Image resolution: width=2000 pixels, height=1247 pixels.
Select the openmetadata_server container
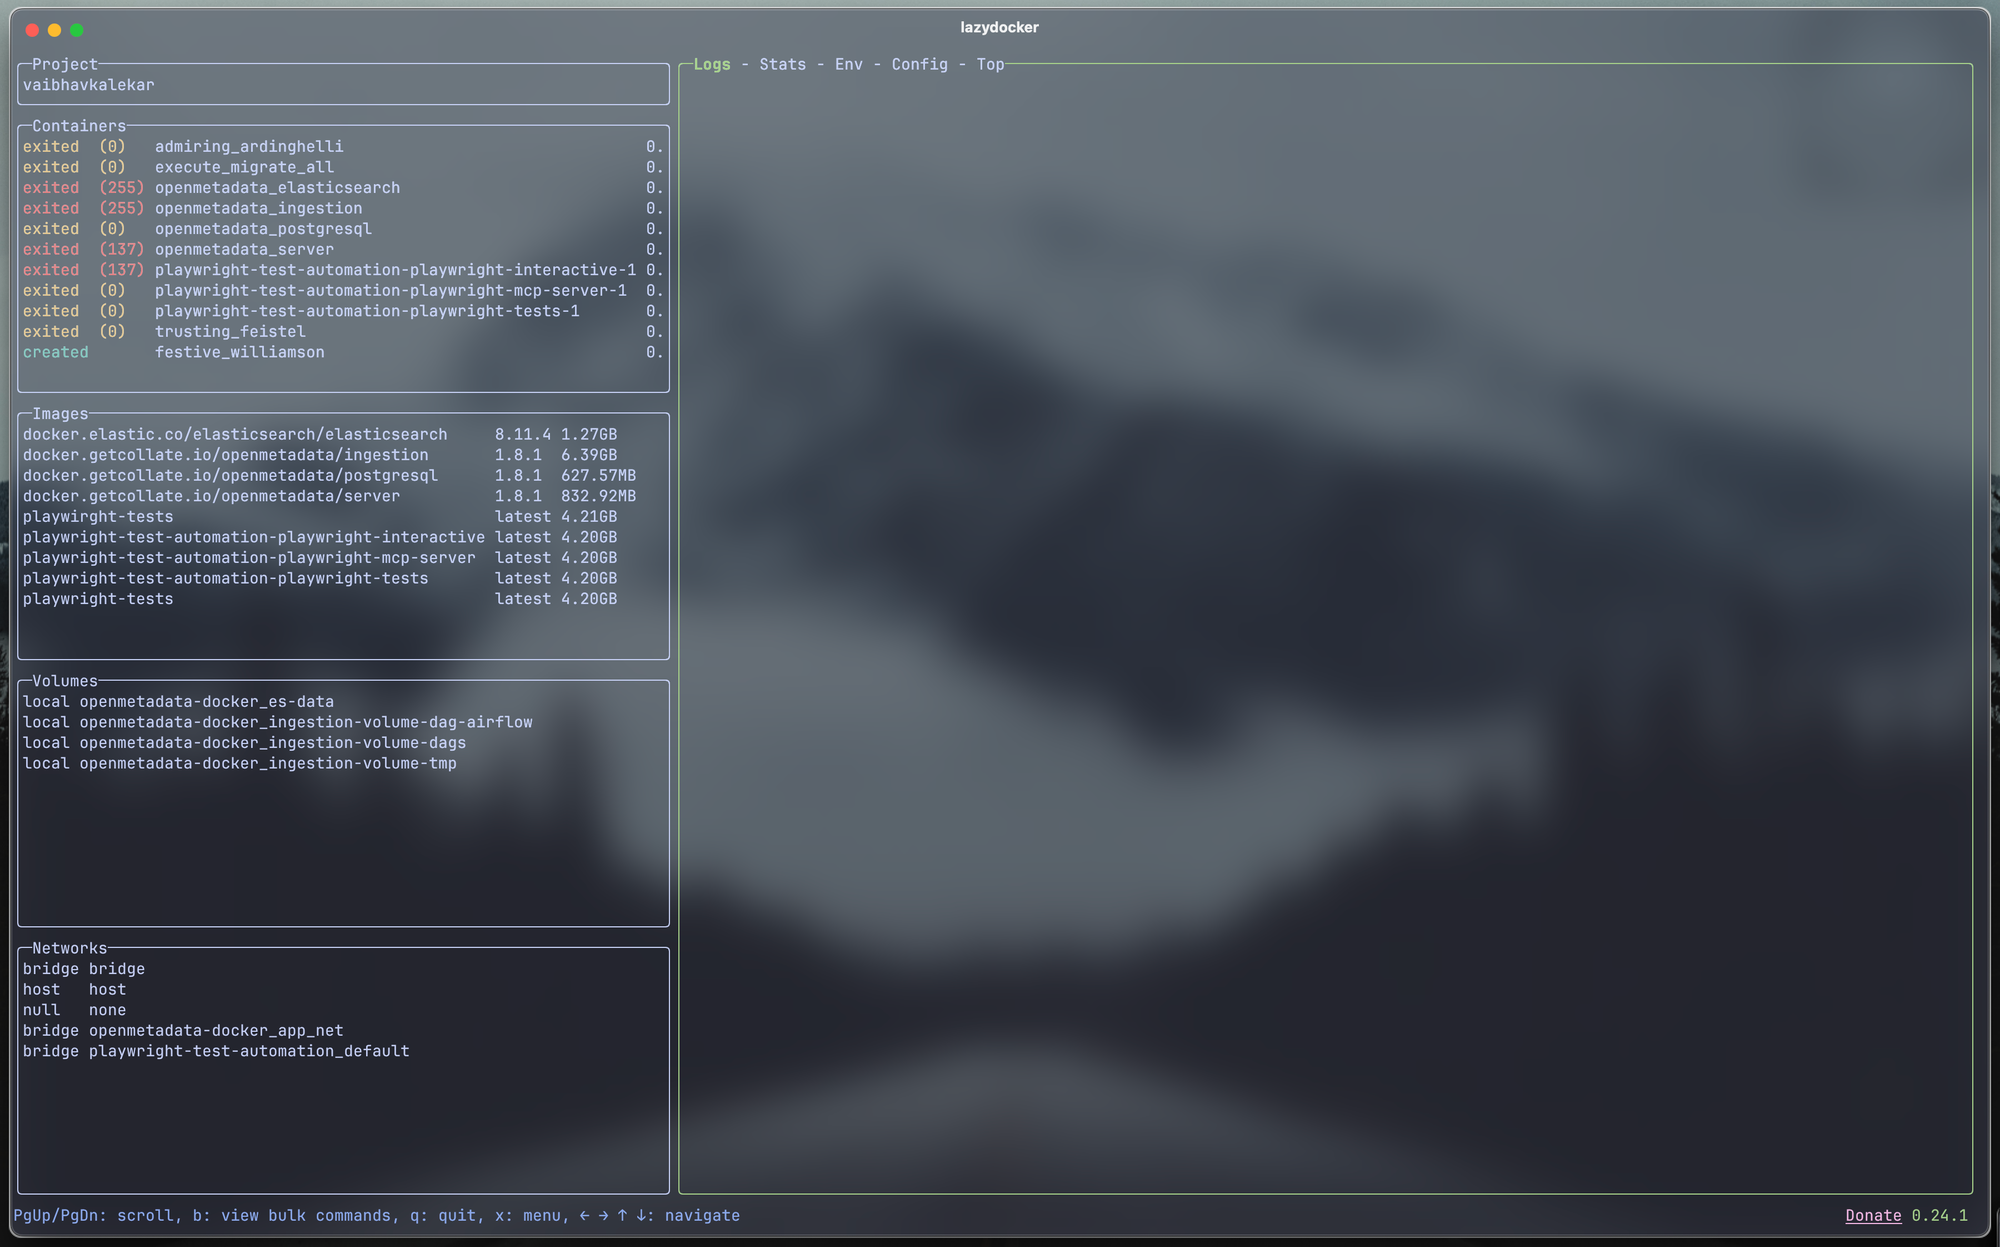tap(244, 250)
